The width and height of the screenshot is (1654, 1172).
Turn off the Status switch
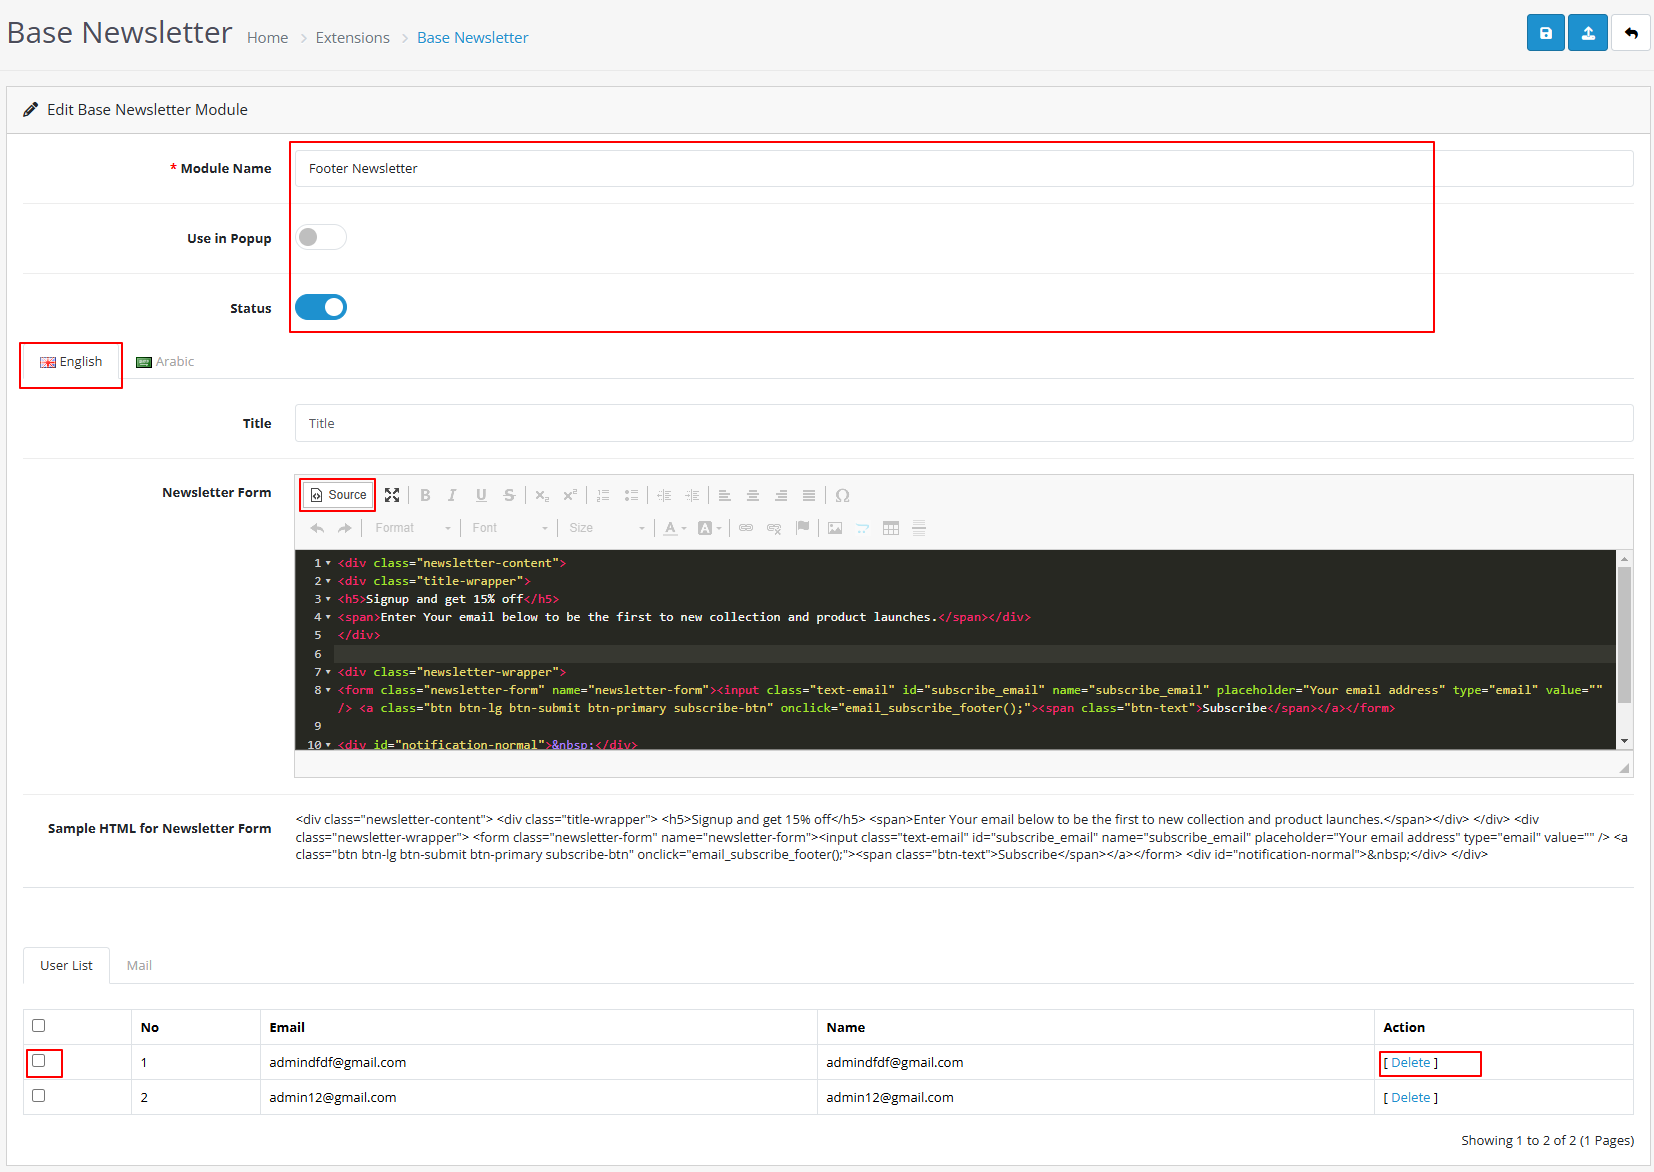tap(321, 307)
